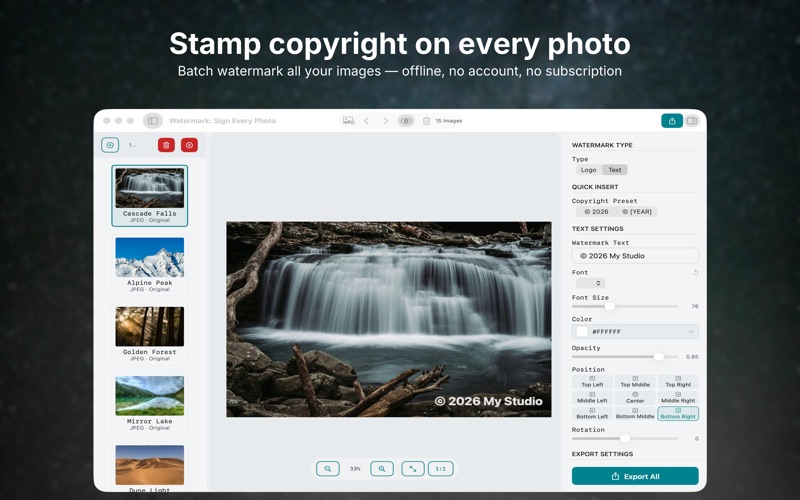Click the window title Watermark: Sign Every Photo

[x=222, y=121]
